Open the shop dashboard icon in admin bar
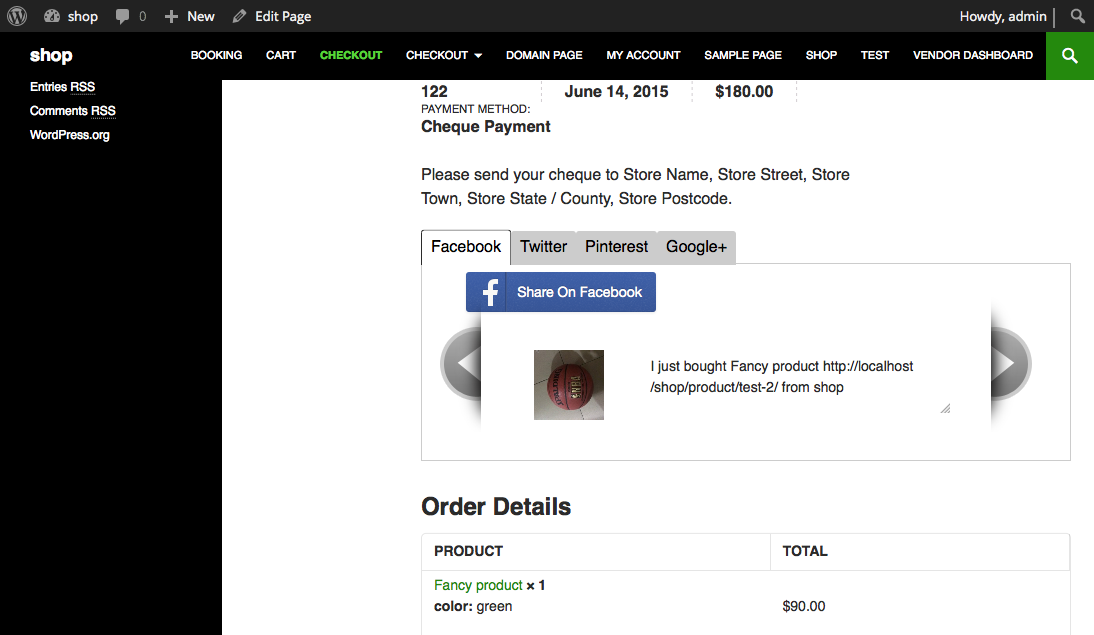1094x635 pixels. pyautogui.click(x=53, y=16)
